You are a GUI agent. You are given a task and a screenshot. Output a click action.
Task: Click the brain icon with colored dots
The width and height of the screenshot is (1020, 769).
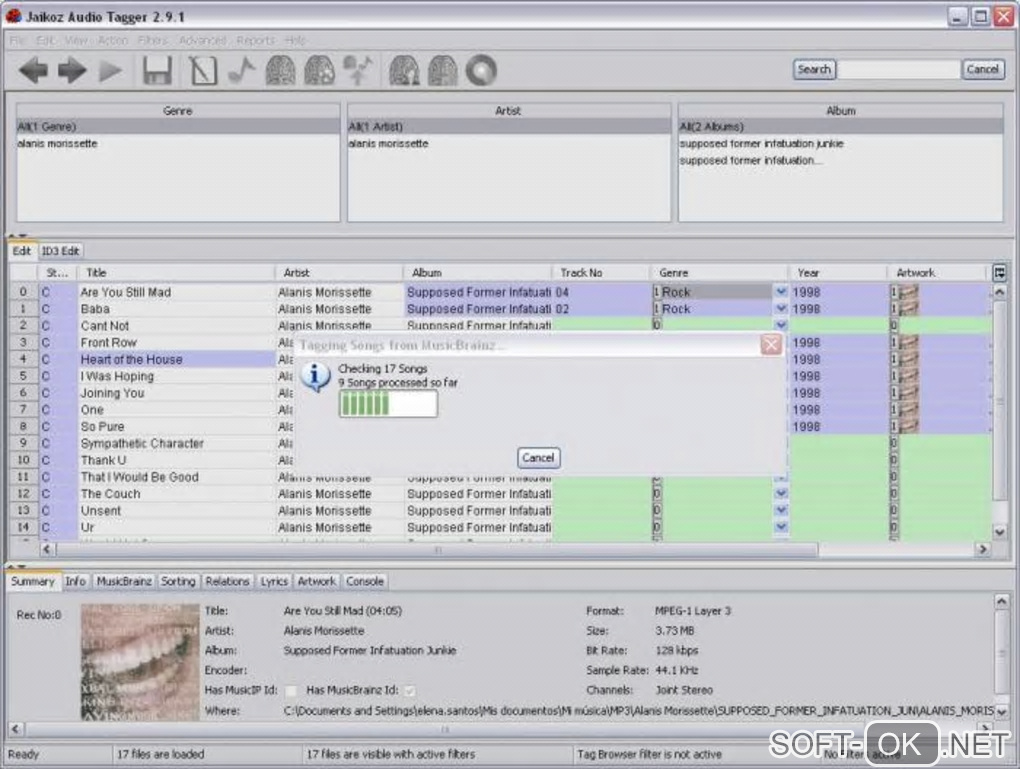[319, 70]
